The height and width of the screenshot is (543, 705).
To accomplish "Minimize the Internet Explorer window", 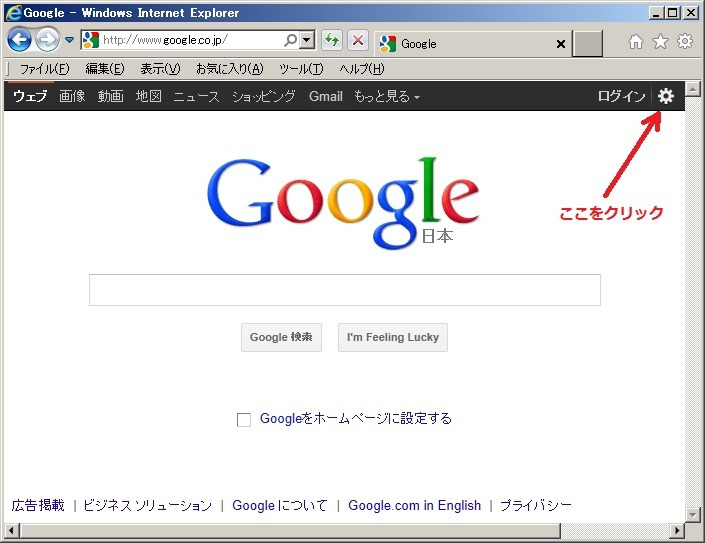I will point(656,13).
